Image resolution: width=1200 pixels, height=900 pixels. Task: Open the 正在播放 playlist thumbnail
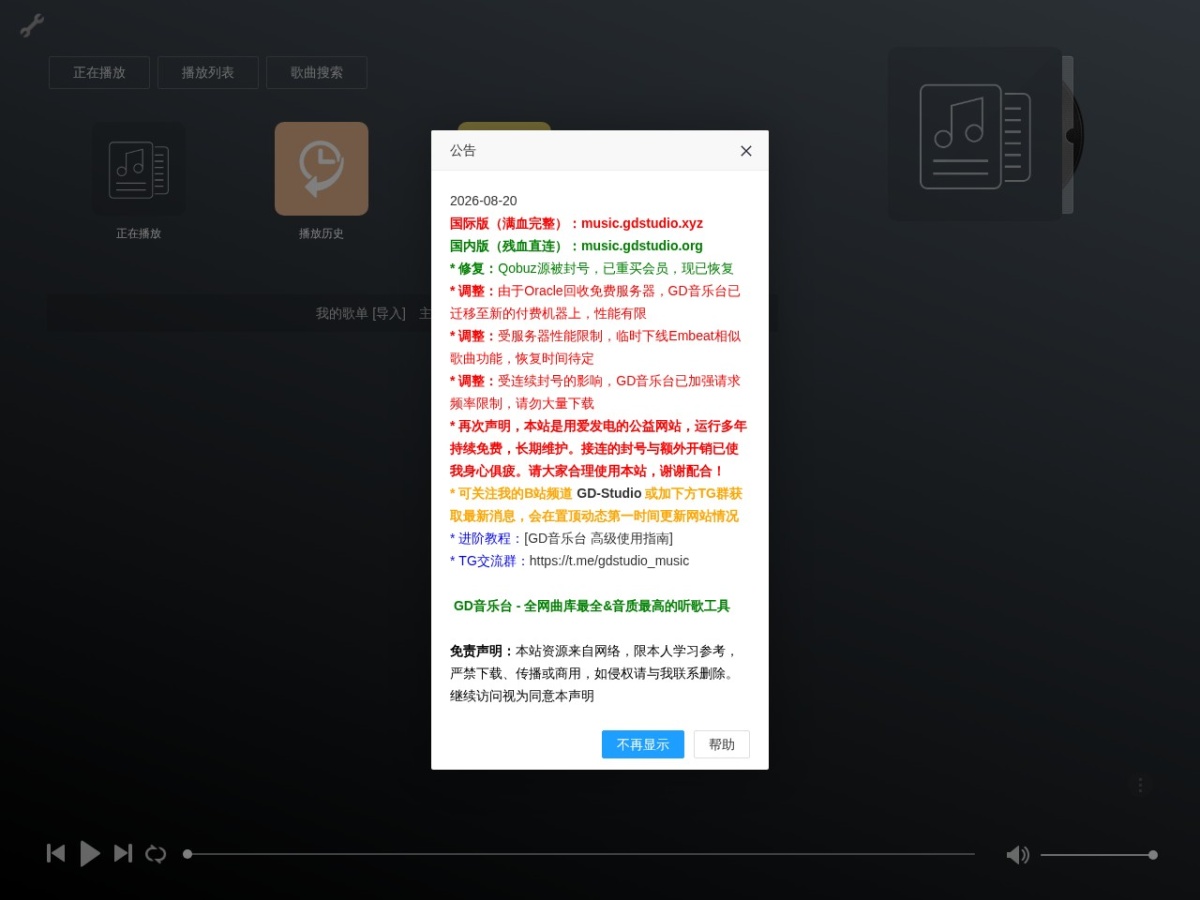138,169
